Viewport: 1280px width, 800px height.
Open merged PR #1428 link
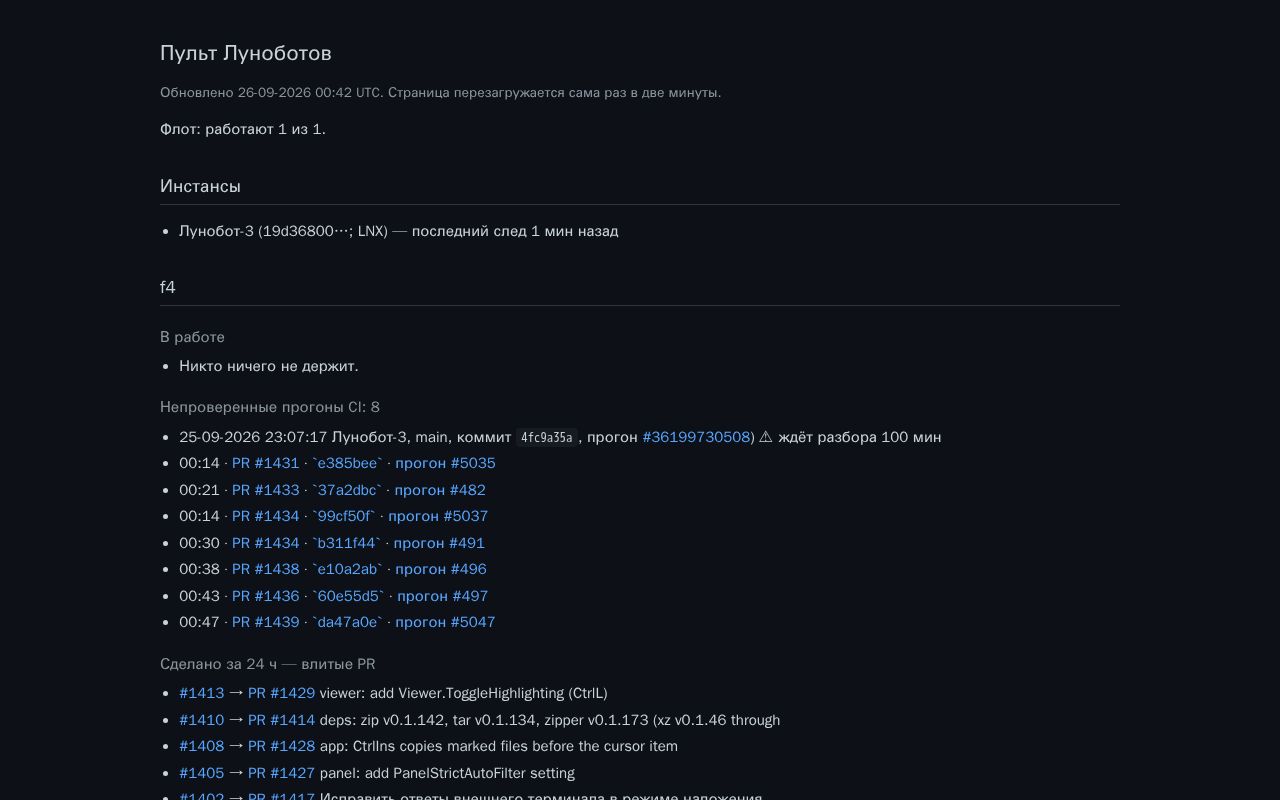(281, 746)
